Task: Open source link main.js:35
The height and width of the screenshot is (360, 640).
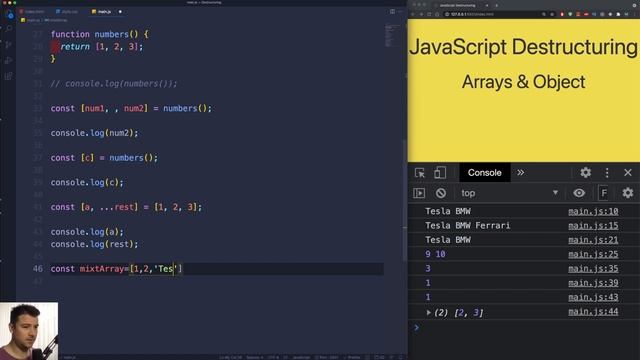Action: 593,269
